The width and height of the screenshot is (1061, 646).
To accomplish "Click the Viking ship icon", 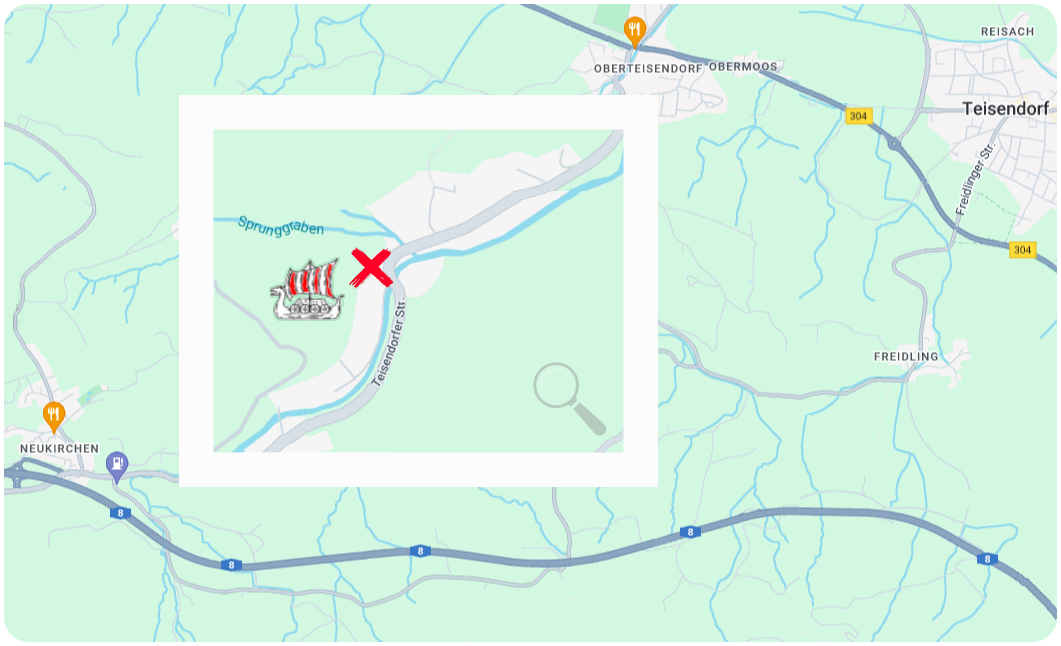I will pyautogui.click(x=307, y=290).
